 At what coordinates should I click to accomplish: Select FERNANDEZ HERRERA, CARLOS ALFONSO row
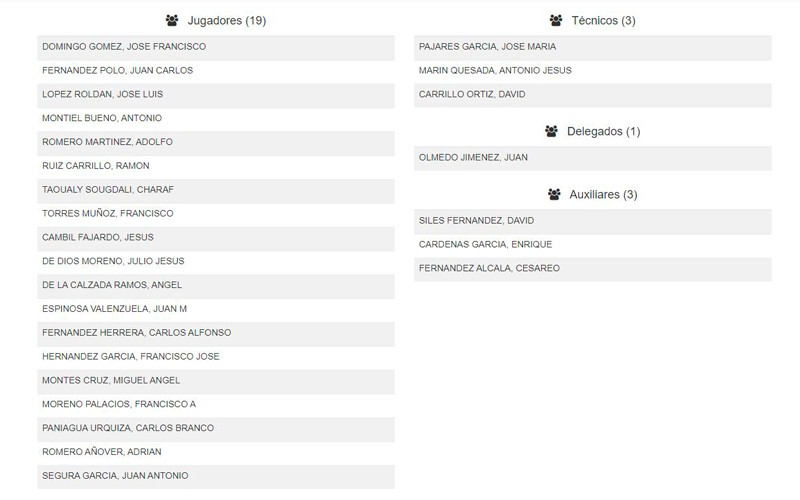pos(216,334)
